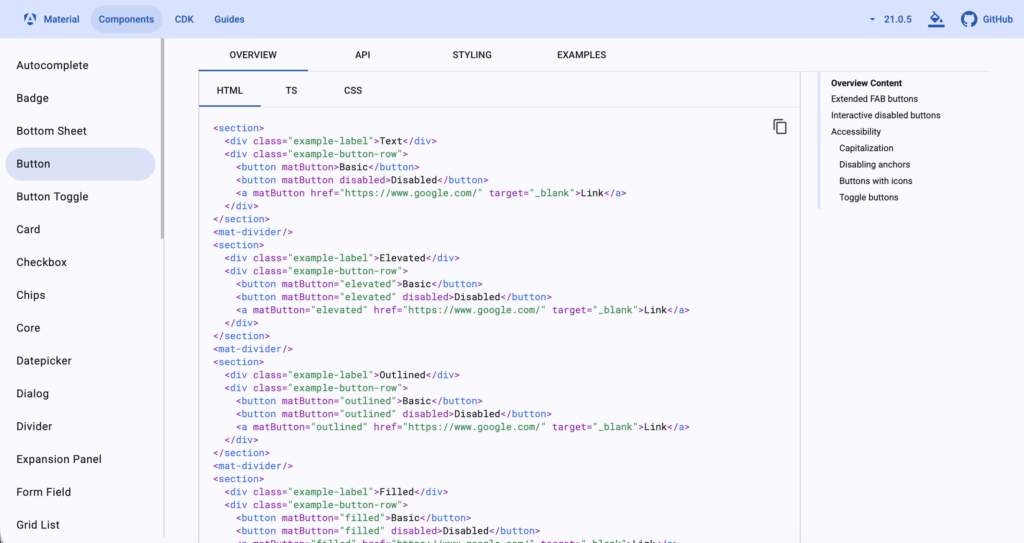Open Button Toggle component page
The image size is (1024, 543).
[x=52, y=197]
